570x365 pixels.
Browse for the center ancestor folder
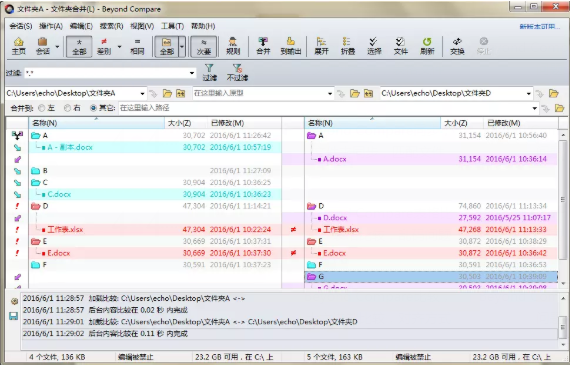point(355,93)
